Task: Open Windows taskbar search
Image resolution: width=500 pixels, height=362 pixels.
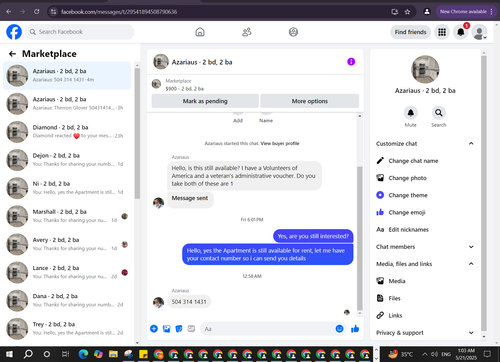Action: coord(28,354)
